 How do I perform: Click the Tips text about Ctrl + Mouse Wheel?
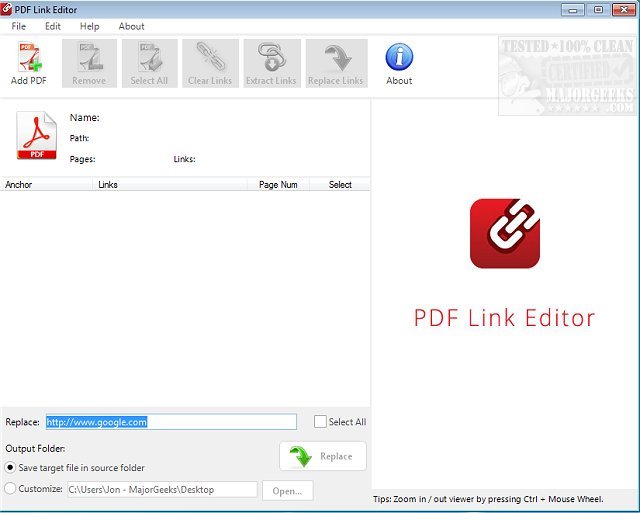click(x=488, y=499)
